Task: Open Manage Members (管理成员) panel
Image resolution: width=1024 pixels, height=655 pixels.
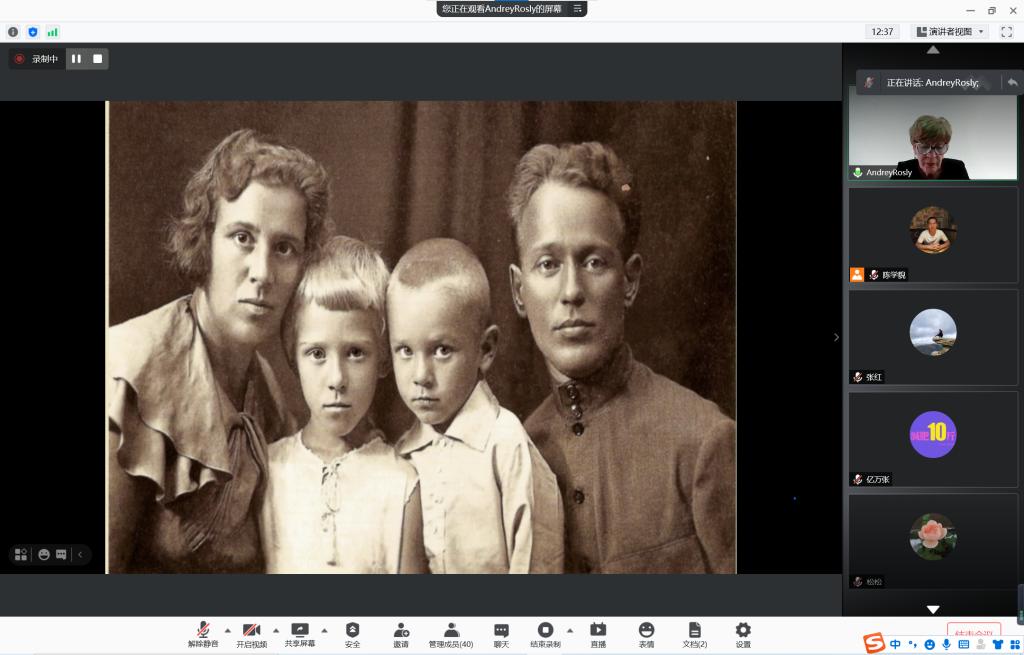Action: click(x=451, y=634)
